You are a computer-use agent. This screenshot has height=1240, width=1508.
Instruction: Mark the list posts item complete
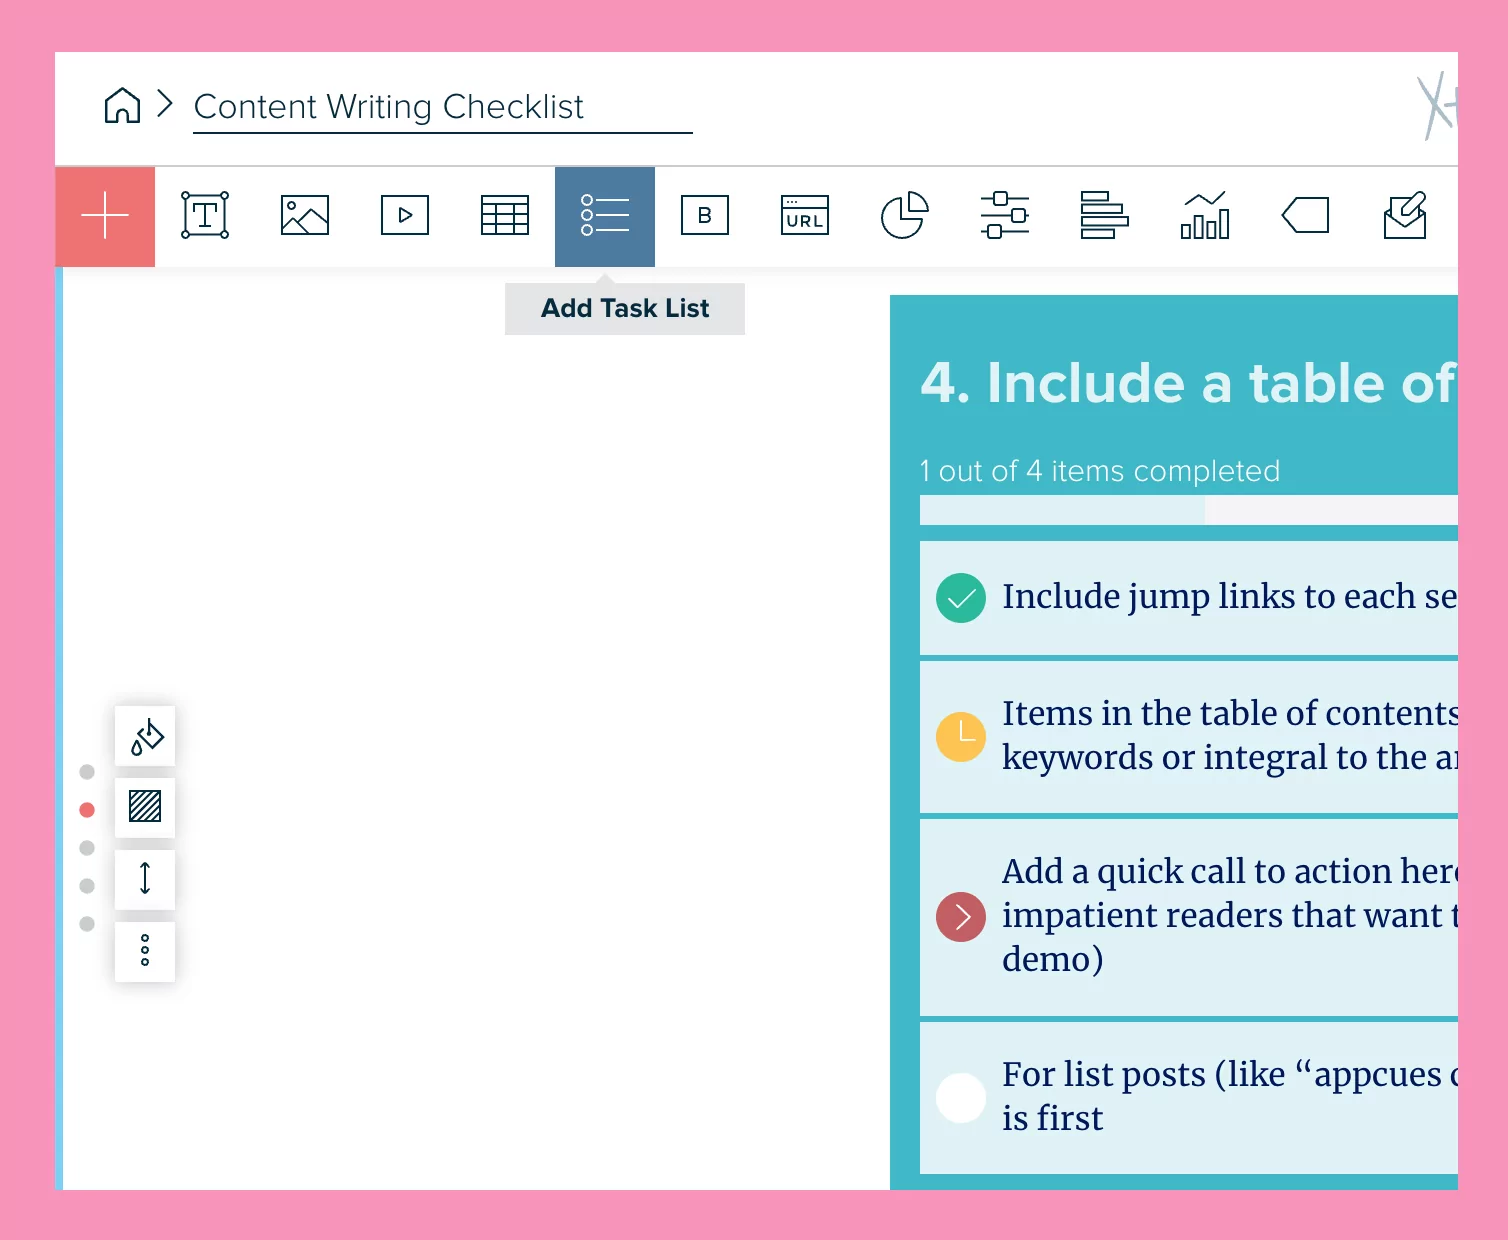[960, 1097]
